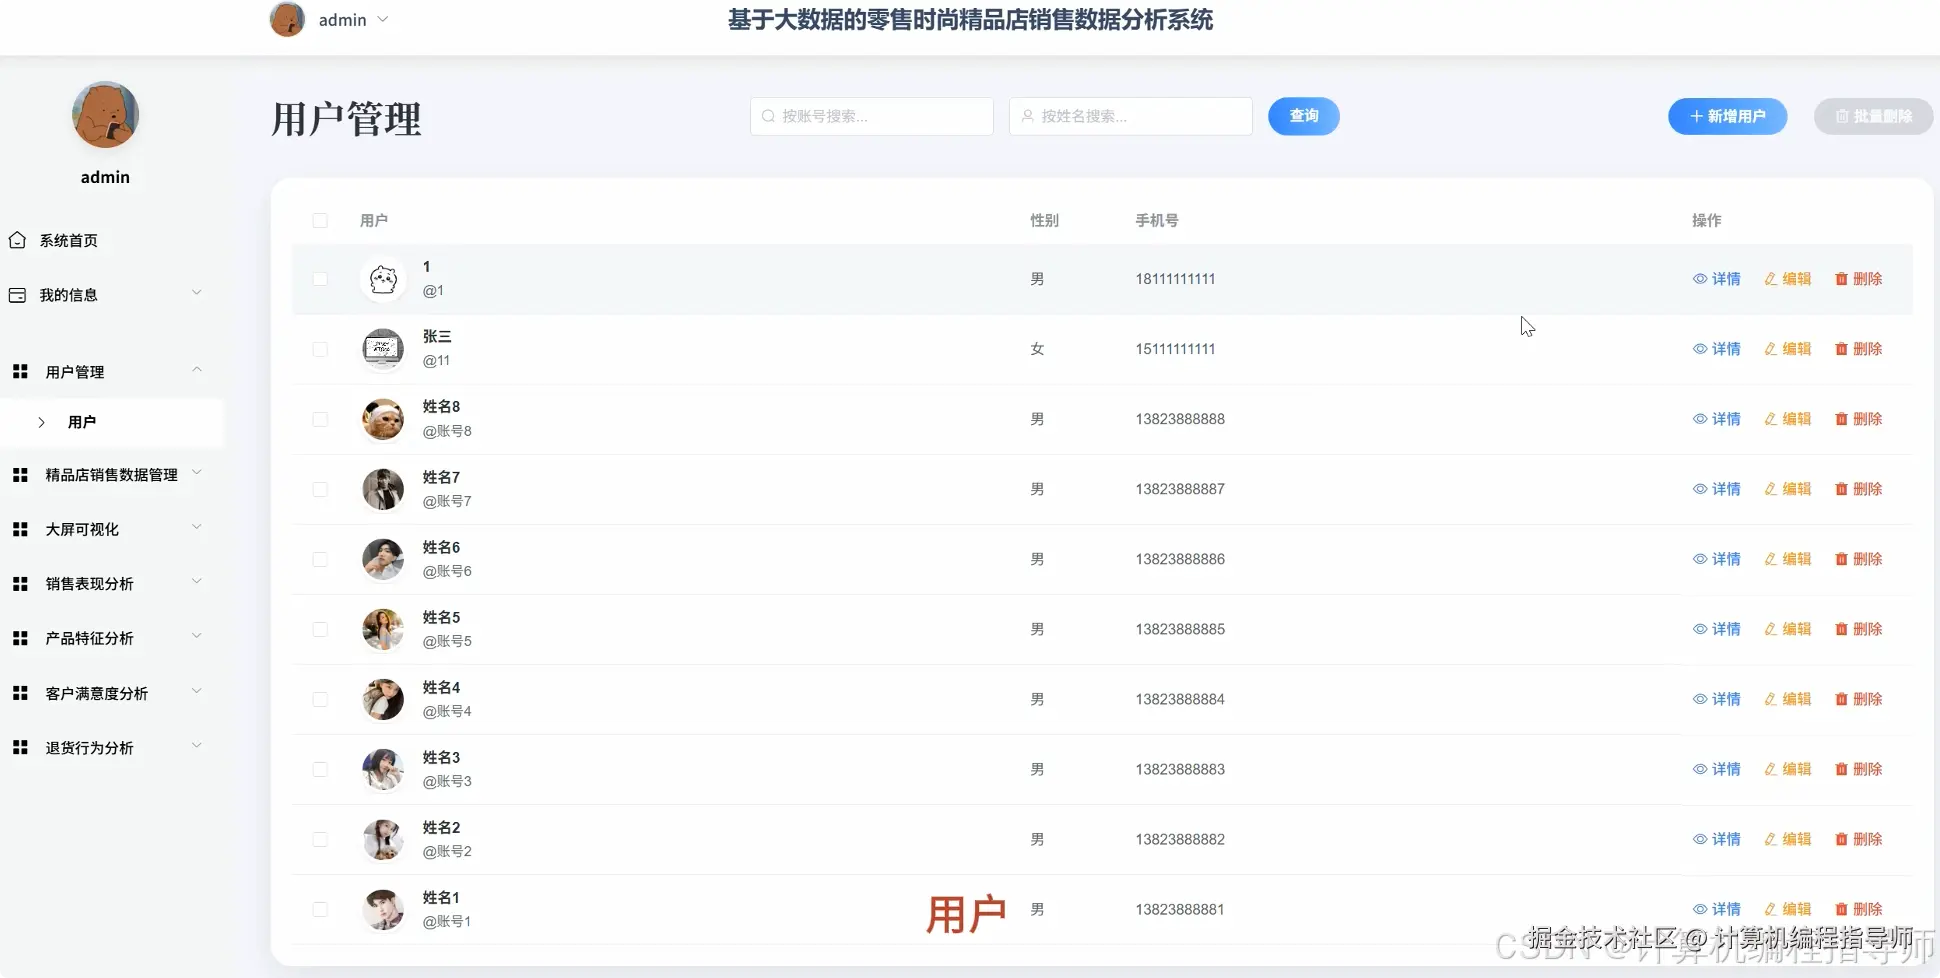Collapse the 用户管理 menu chevron
Viewport: 1940px width, 978px height.
point(197,369)
